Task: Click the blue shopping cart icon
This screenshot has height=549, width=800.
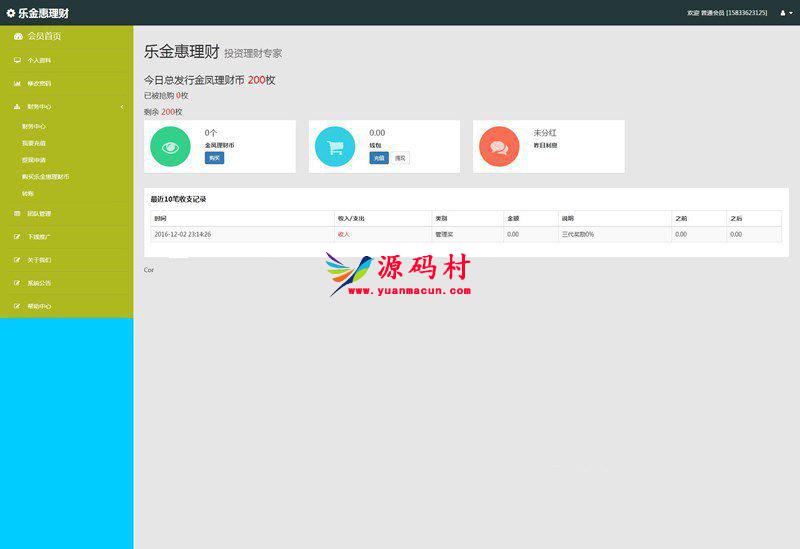Action: (335, 147)
